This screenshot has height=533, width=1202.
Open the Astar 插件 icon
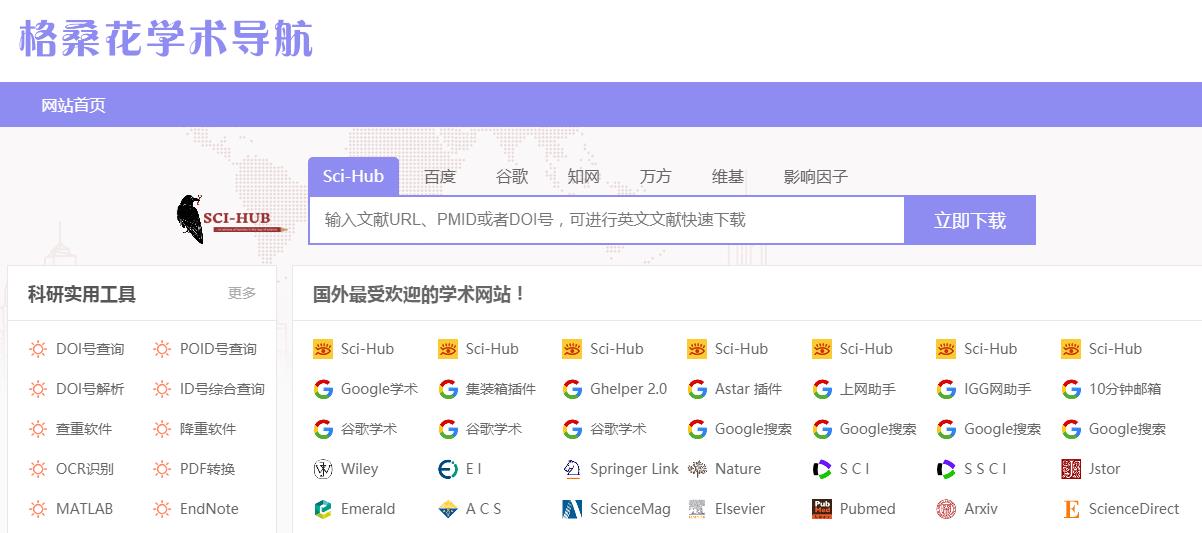point(697,389)
